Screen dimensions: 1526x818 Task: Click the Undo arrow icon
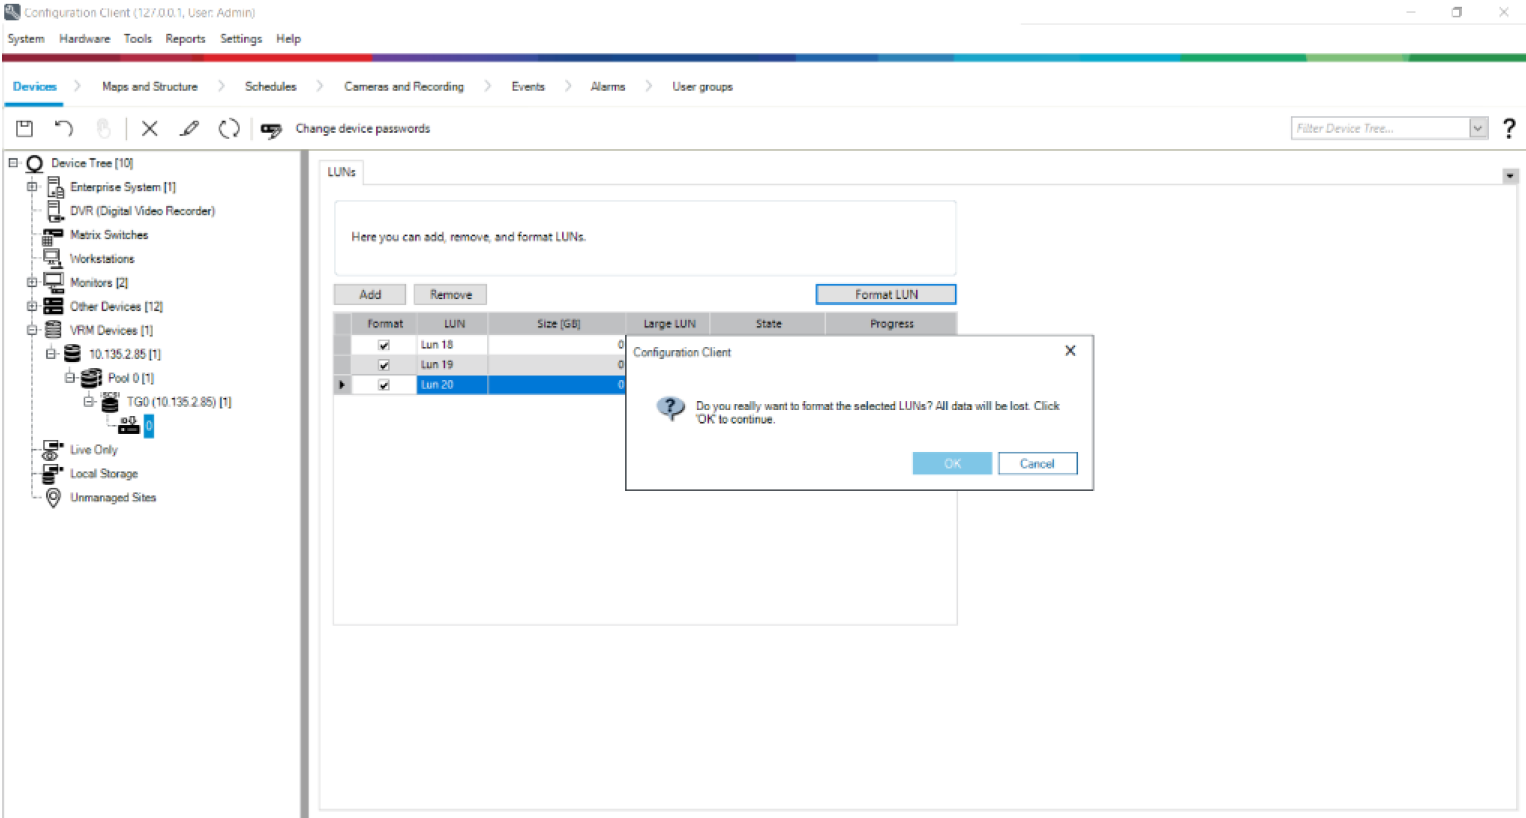(x=64, y=128)
